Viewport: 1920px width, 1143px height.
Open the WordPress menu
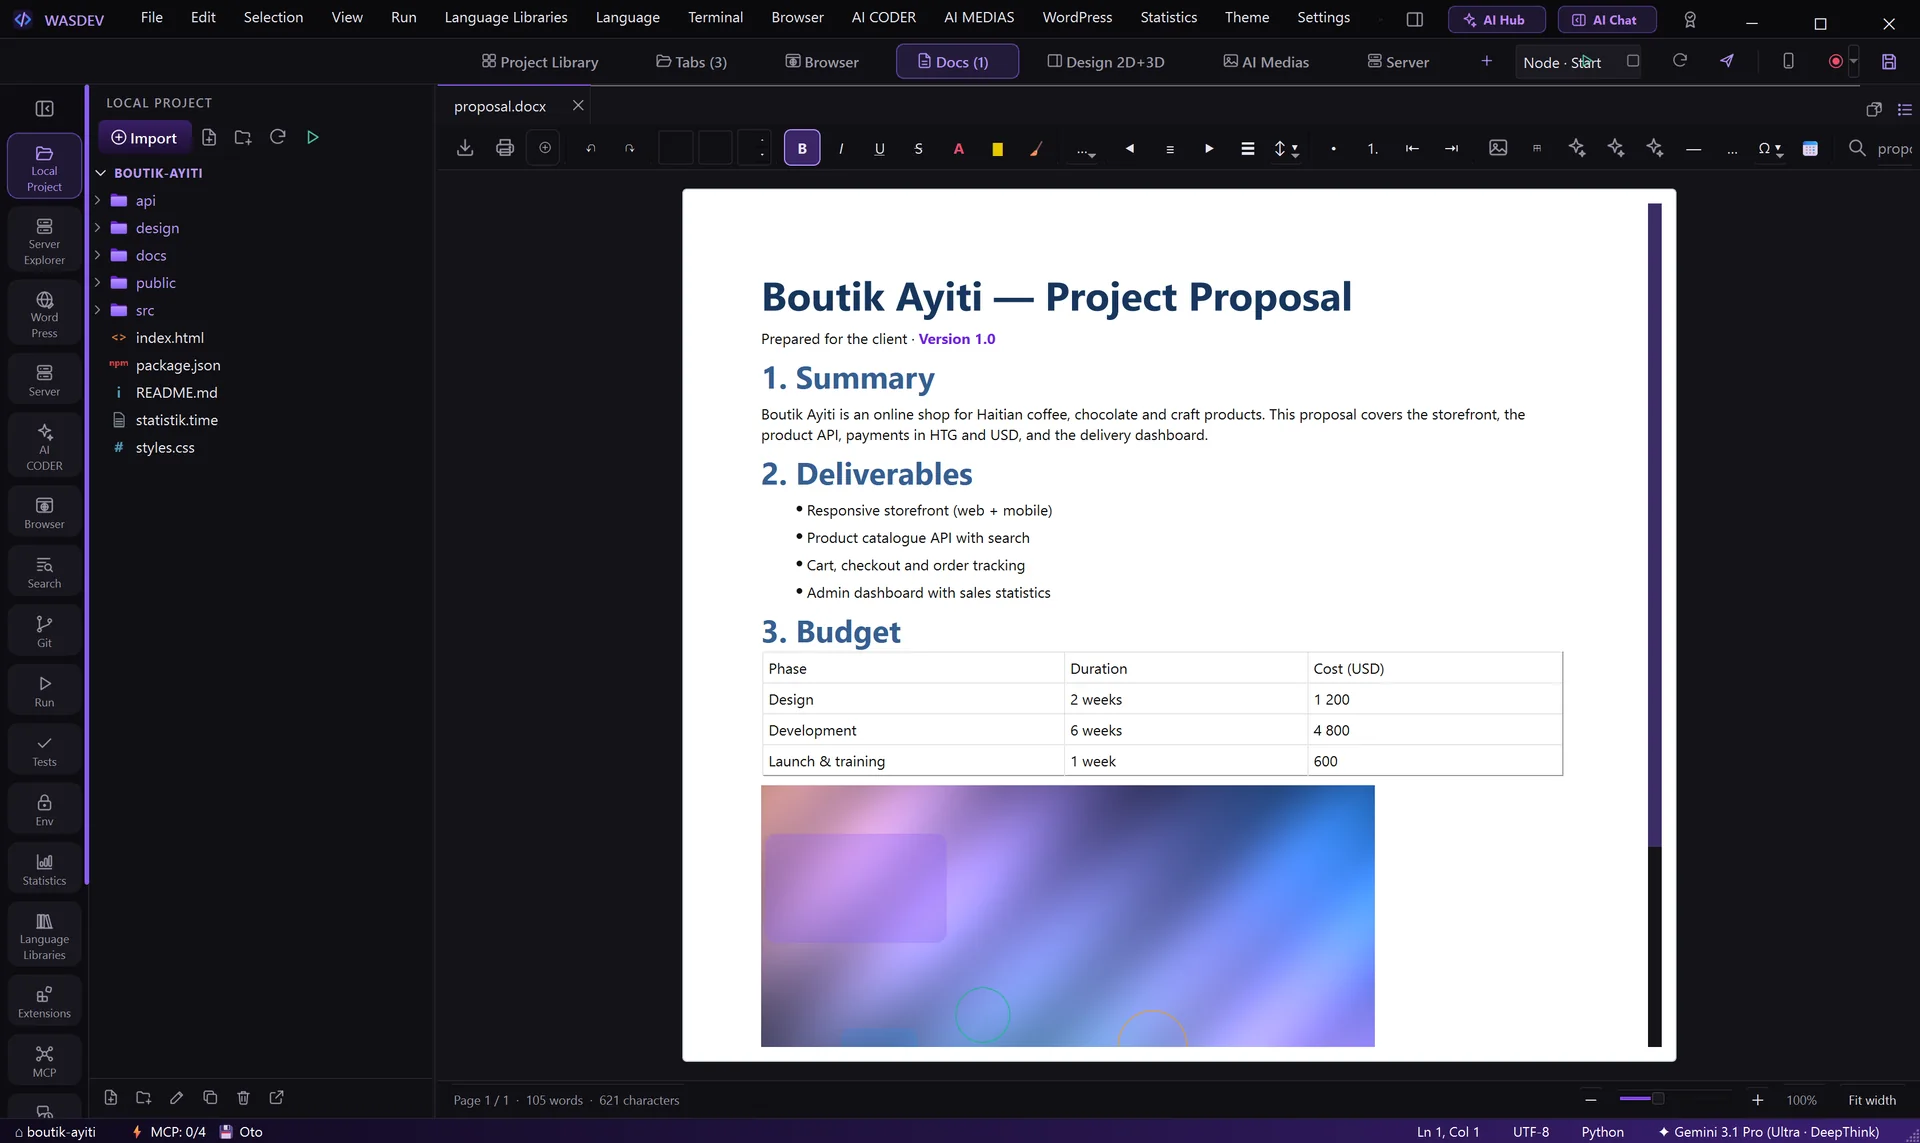pos(1077,18)
